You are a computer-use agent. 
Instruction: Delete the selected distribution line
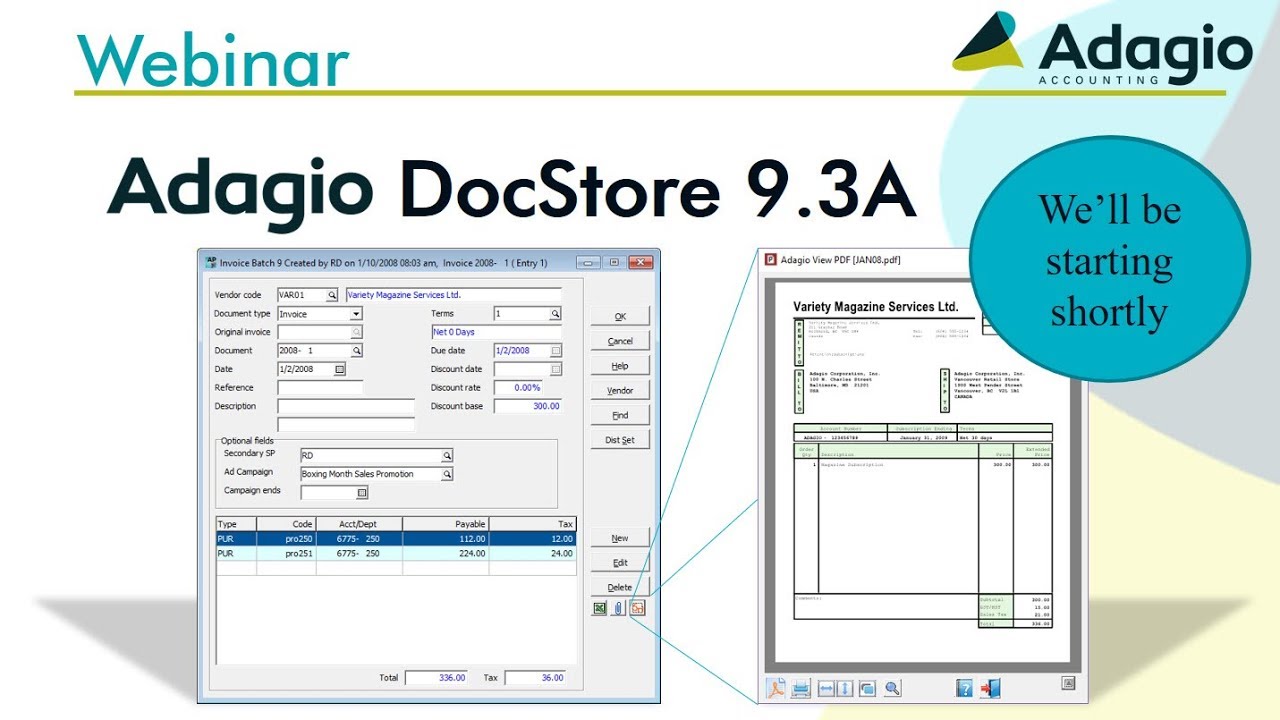(620, 587)
